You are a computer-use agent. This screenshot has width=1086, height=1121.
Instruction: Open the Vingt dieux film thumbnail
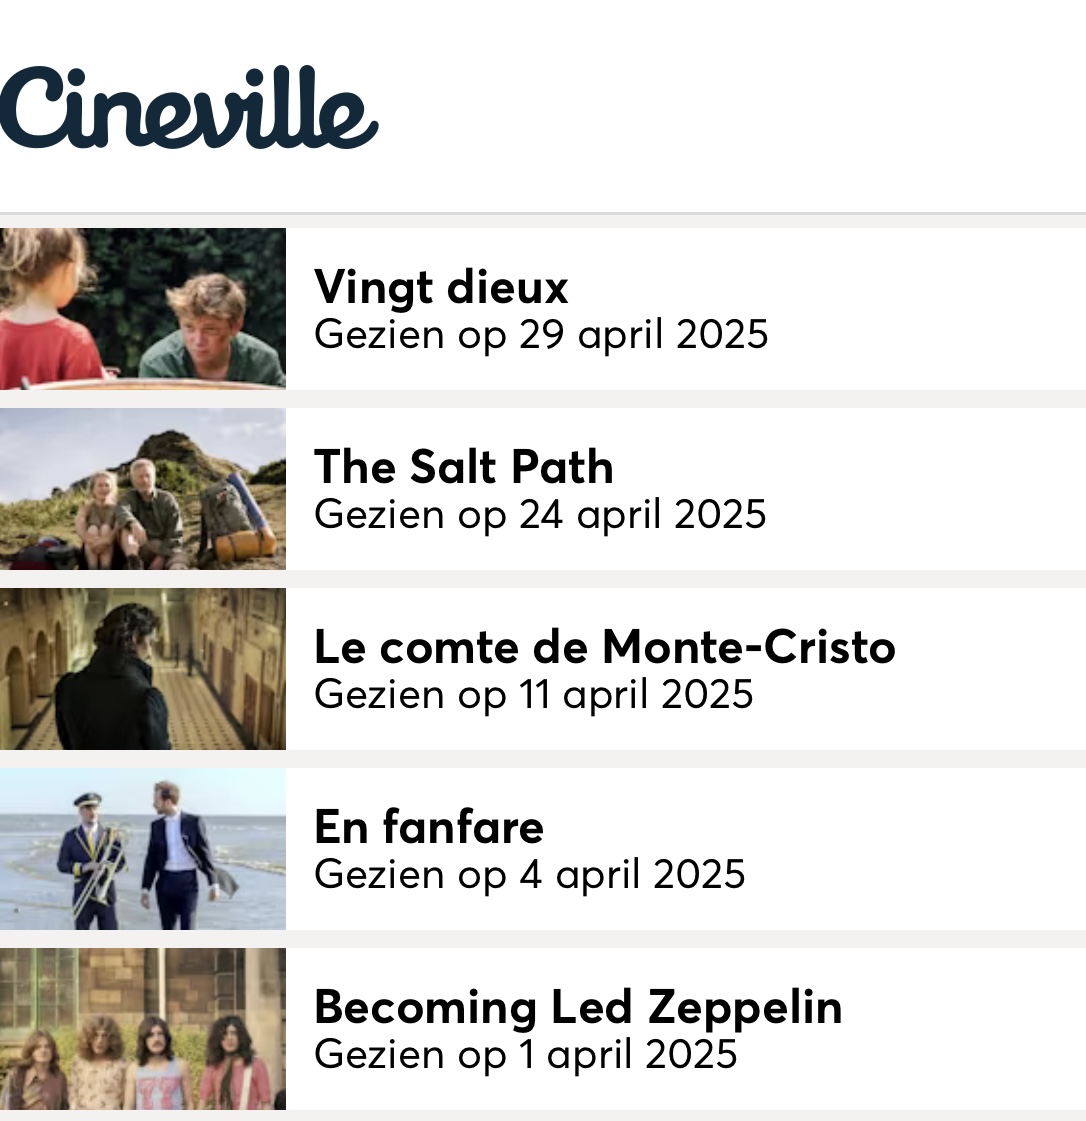(x=143, y=309)
